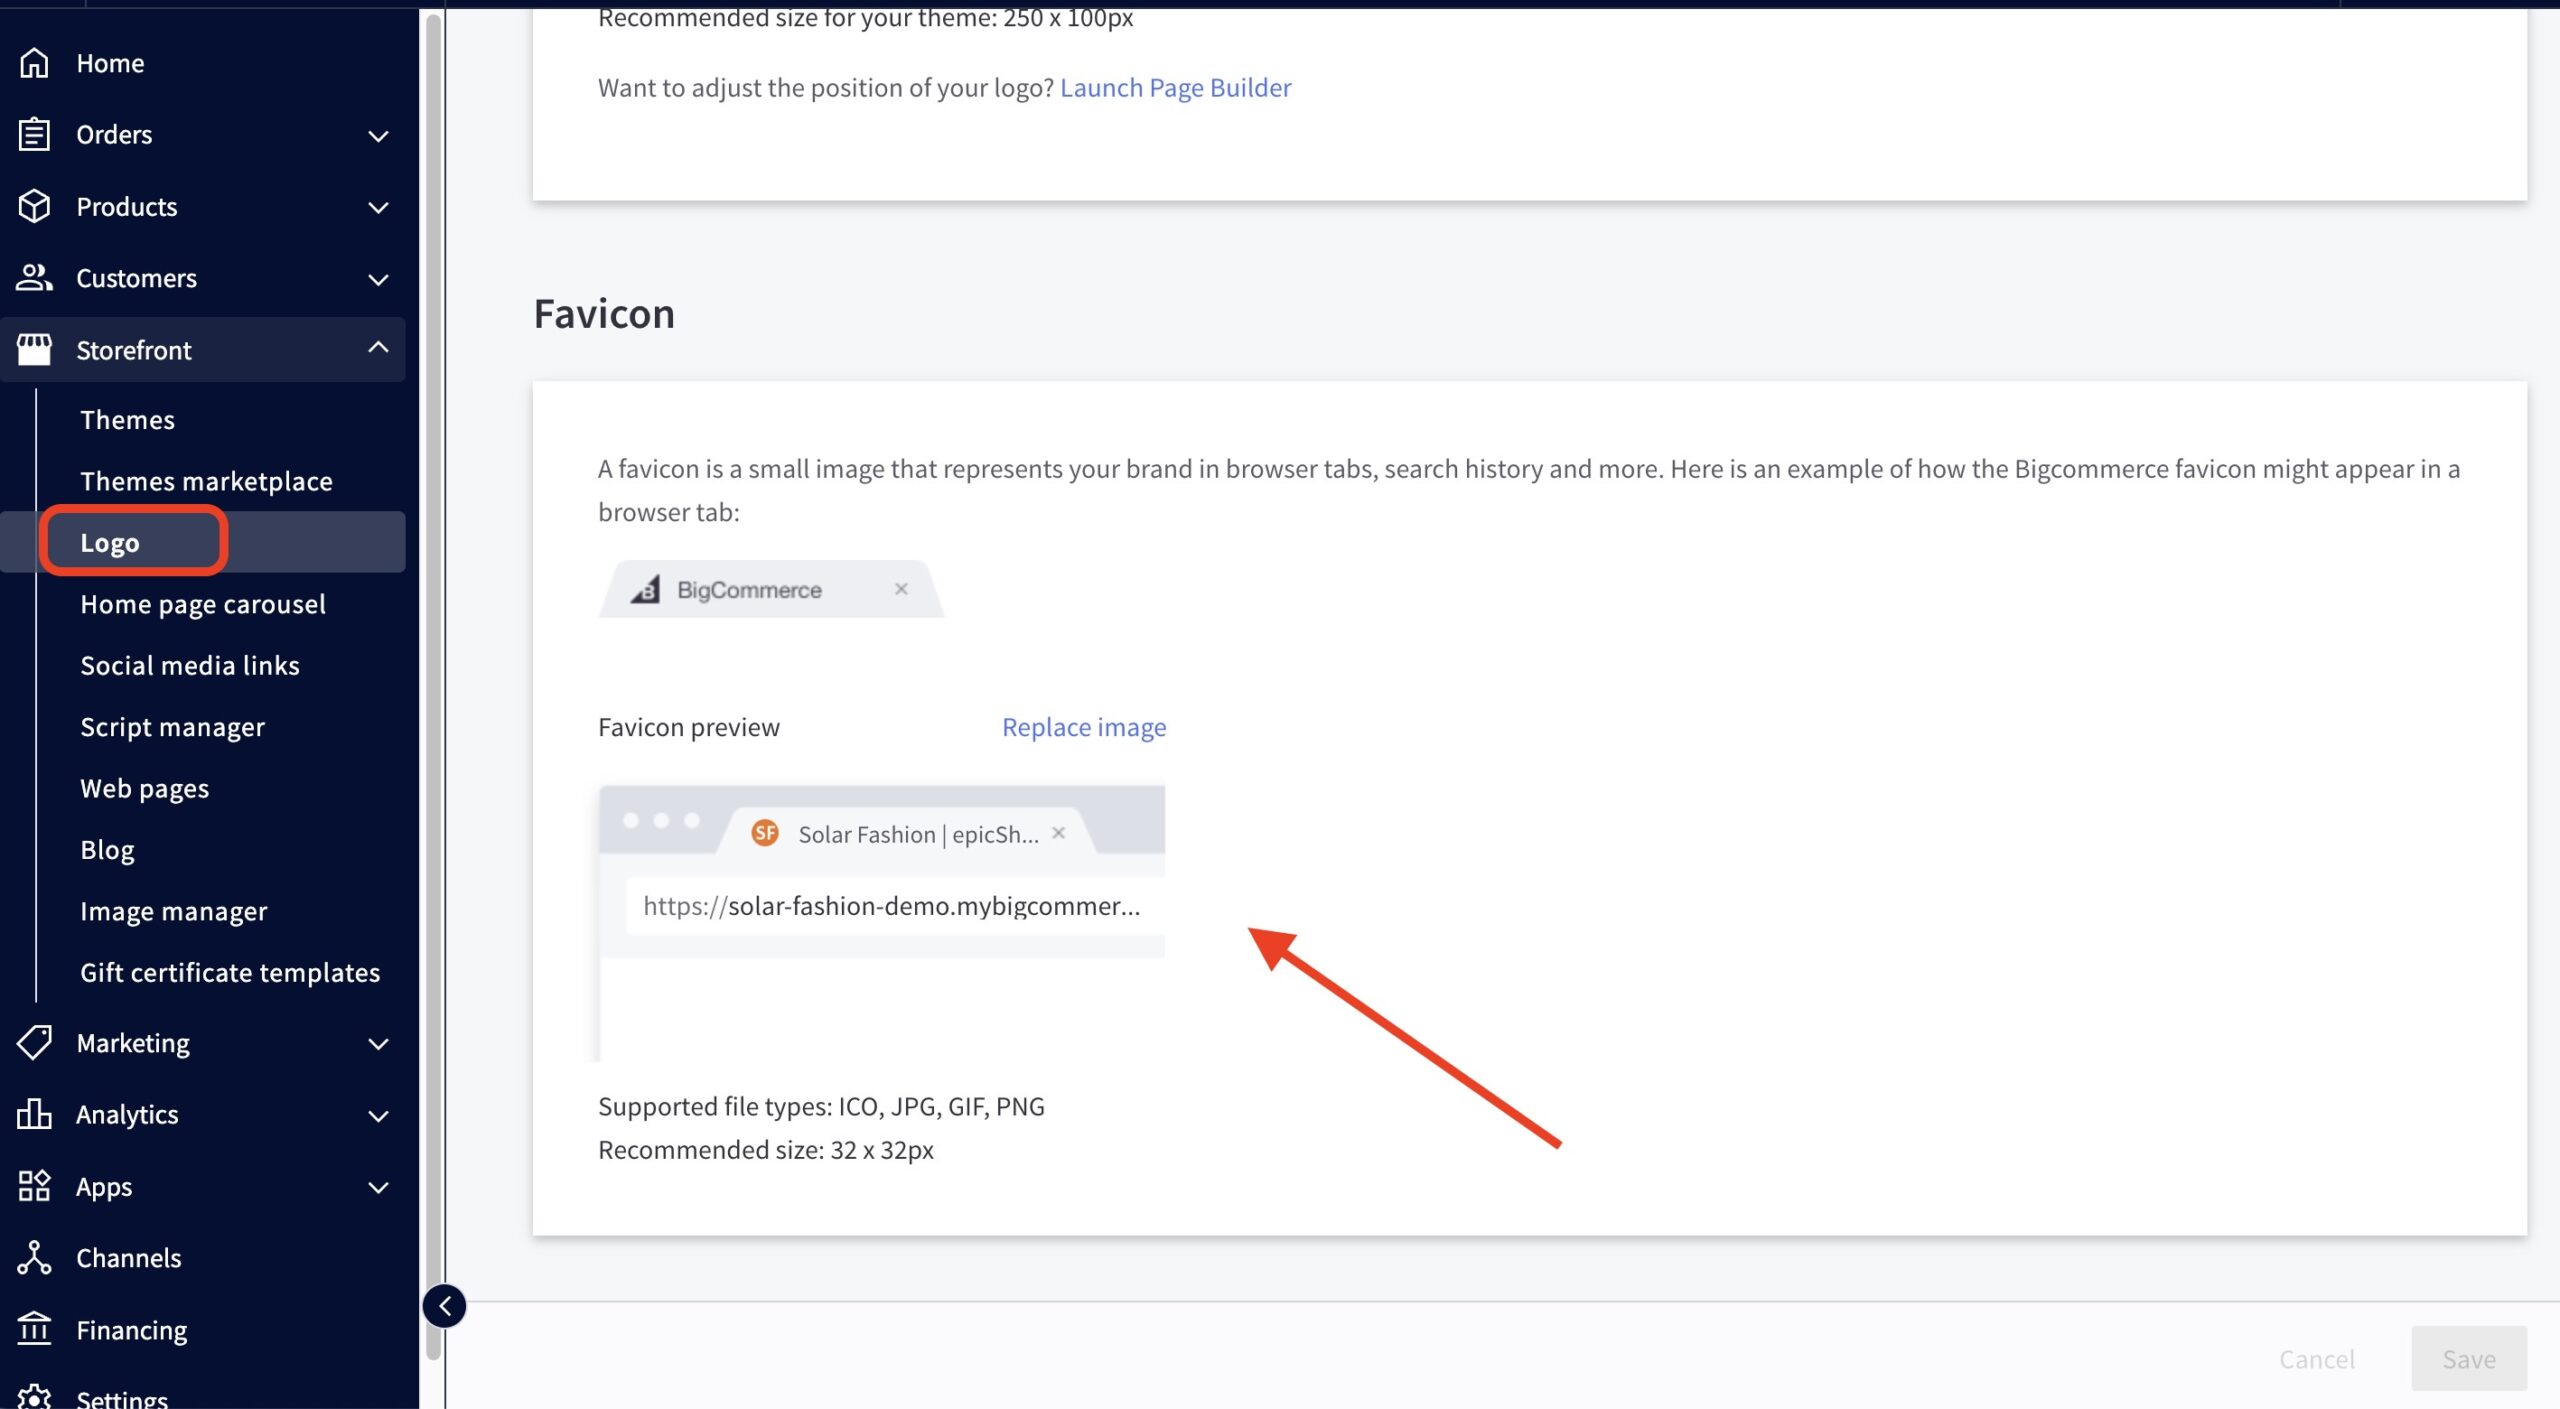This screenshot has height=1409, width=2560.
Task: Click the Orders clipboard icon
Action: pyautogui.click(x=34, y=134)
